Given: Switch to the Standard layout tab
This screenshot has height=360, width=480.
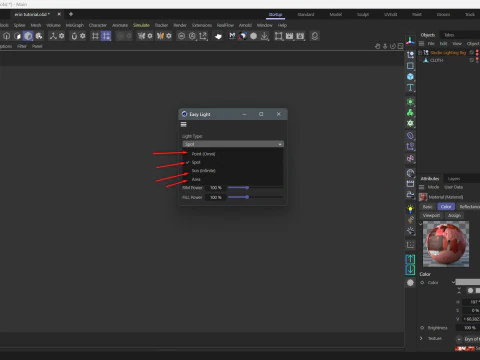Looking at the screenshot, I should pyautogui.click(x=306, y=14).
